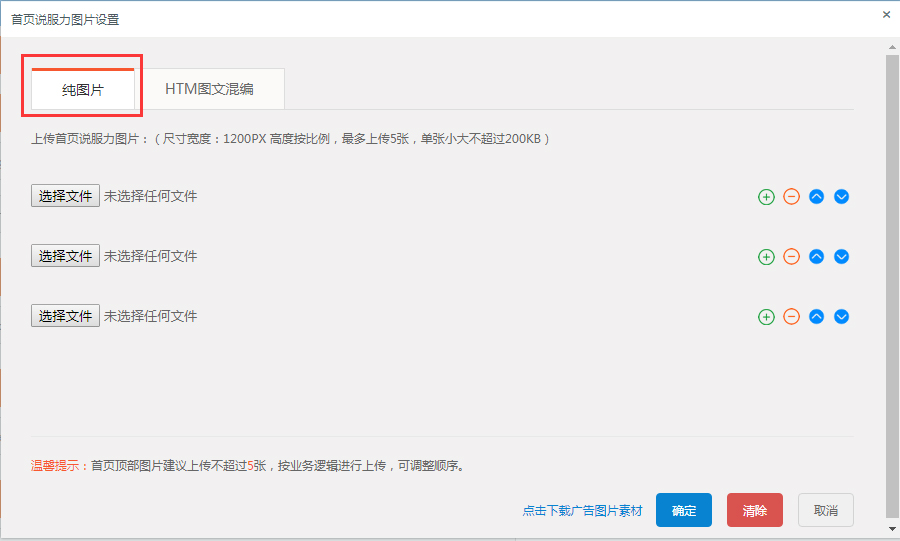Click the scrollbar up arrow
The image size is (900, 541).
(892, 47)
